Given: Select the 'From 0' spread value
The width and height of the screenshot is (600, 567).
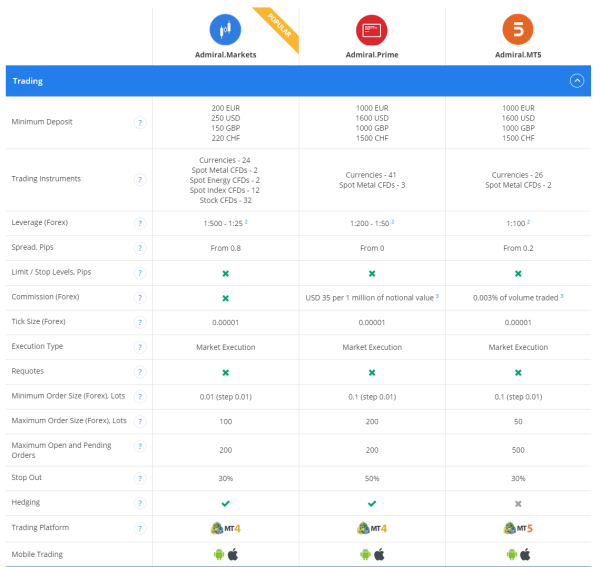Looking at the screenshot, I should tap(372, 248).
